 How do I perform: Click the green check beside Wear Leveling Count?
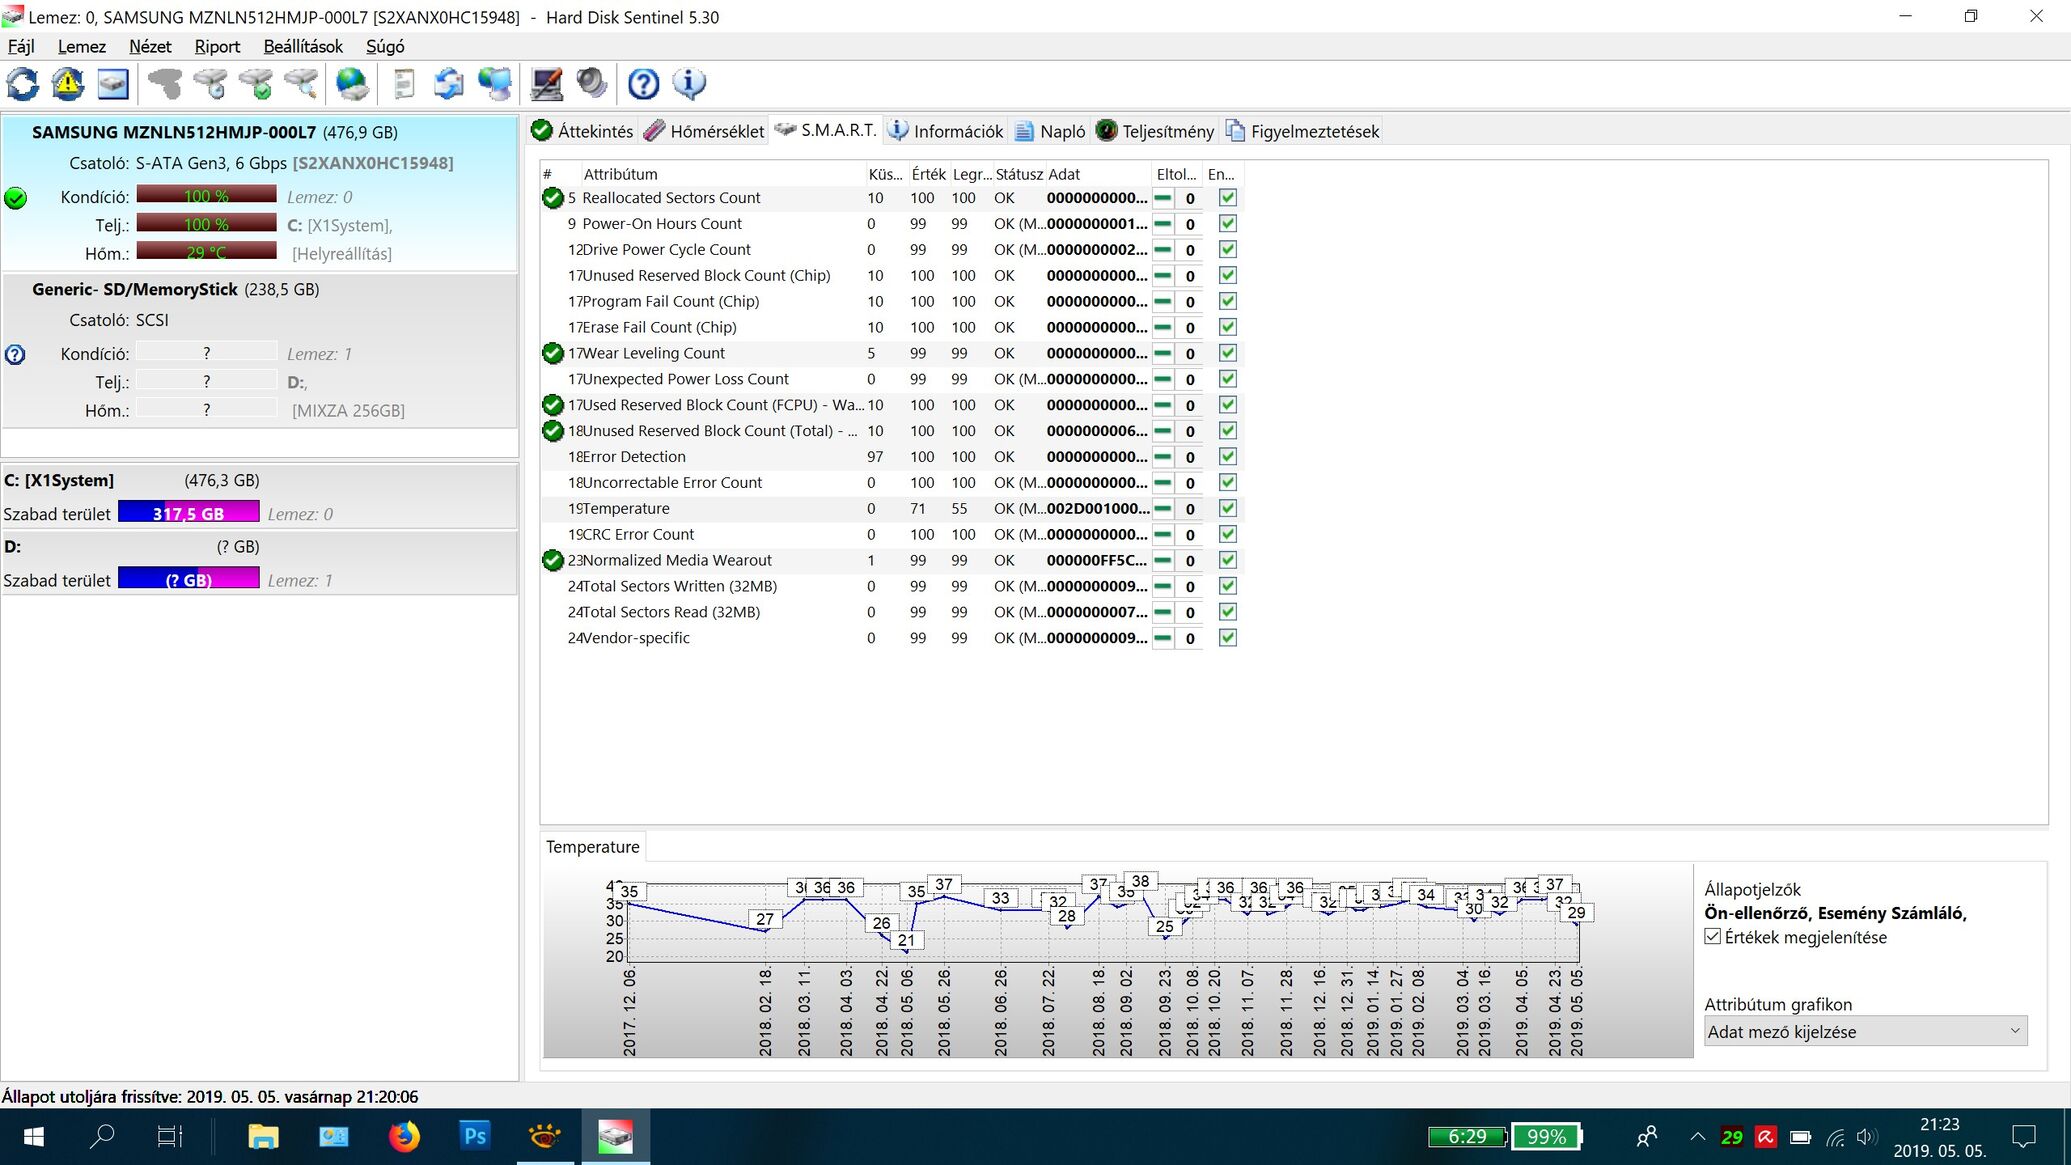coord(552,353)
